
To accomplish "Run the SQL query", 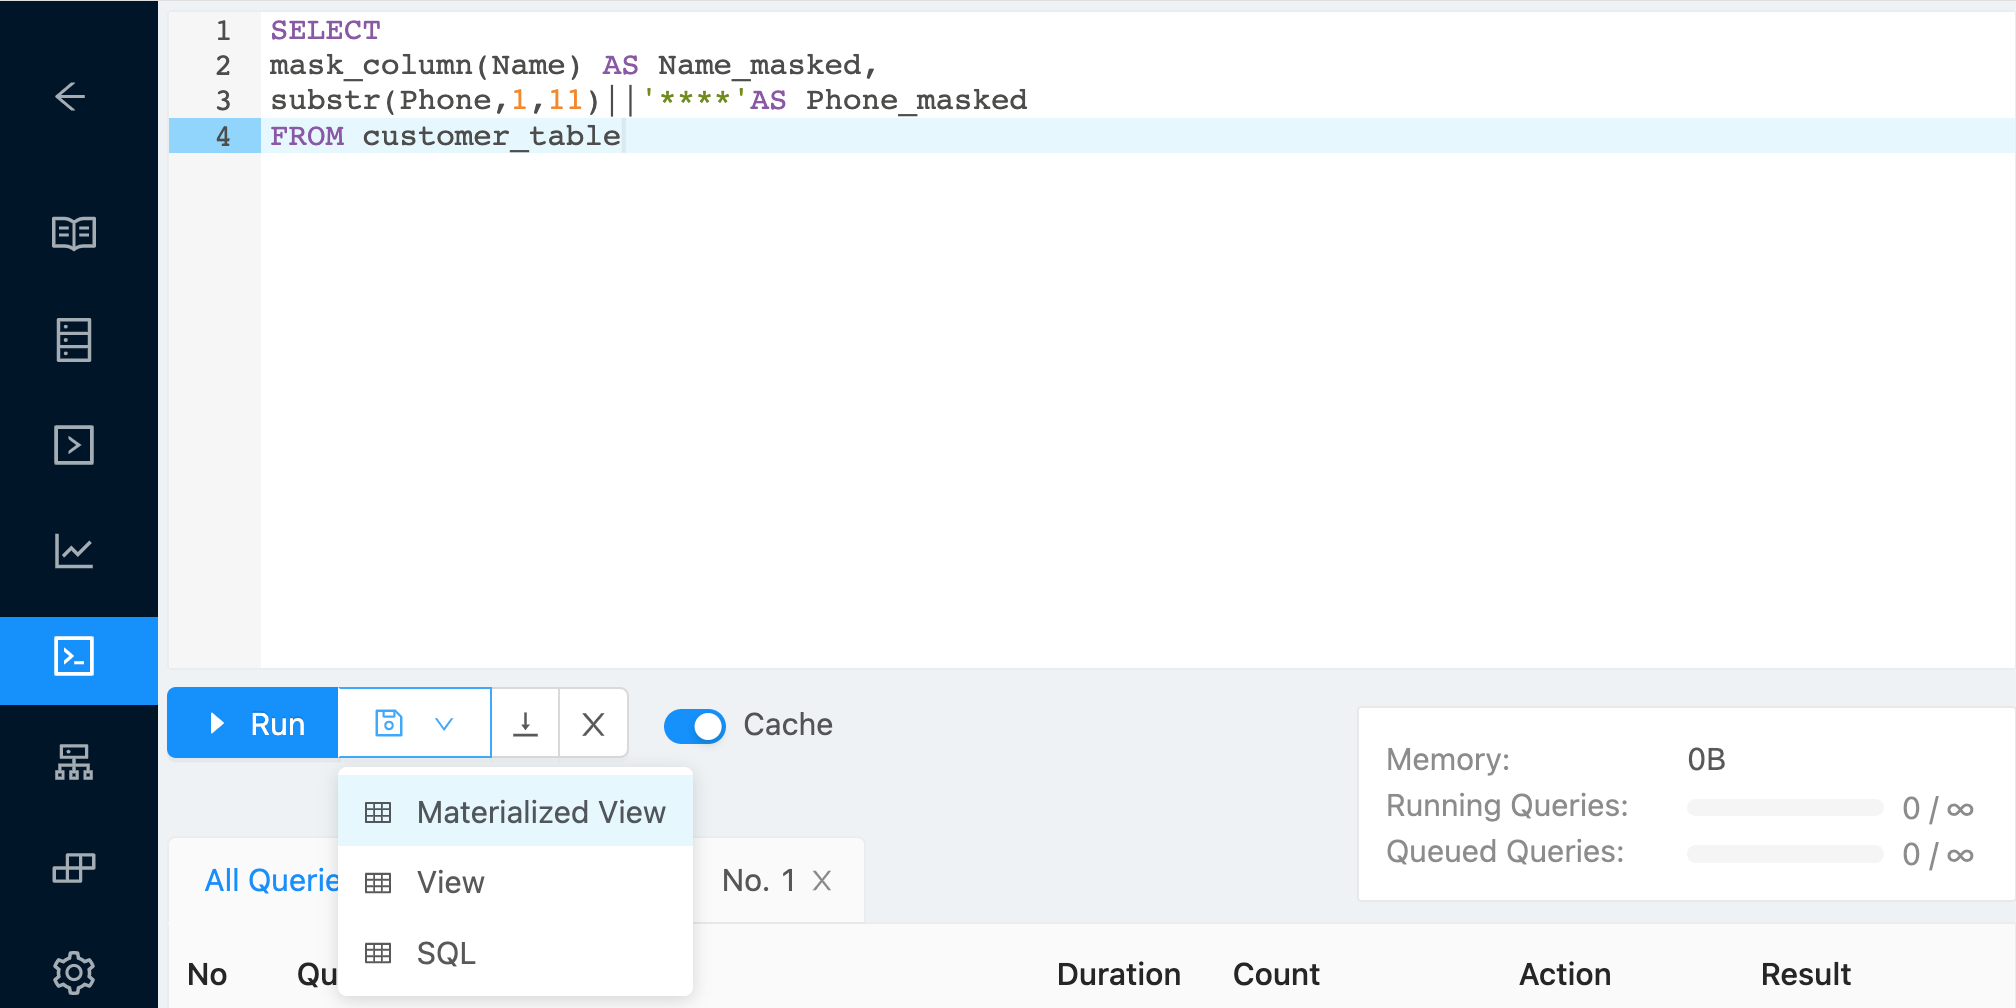I will [253, 723].
